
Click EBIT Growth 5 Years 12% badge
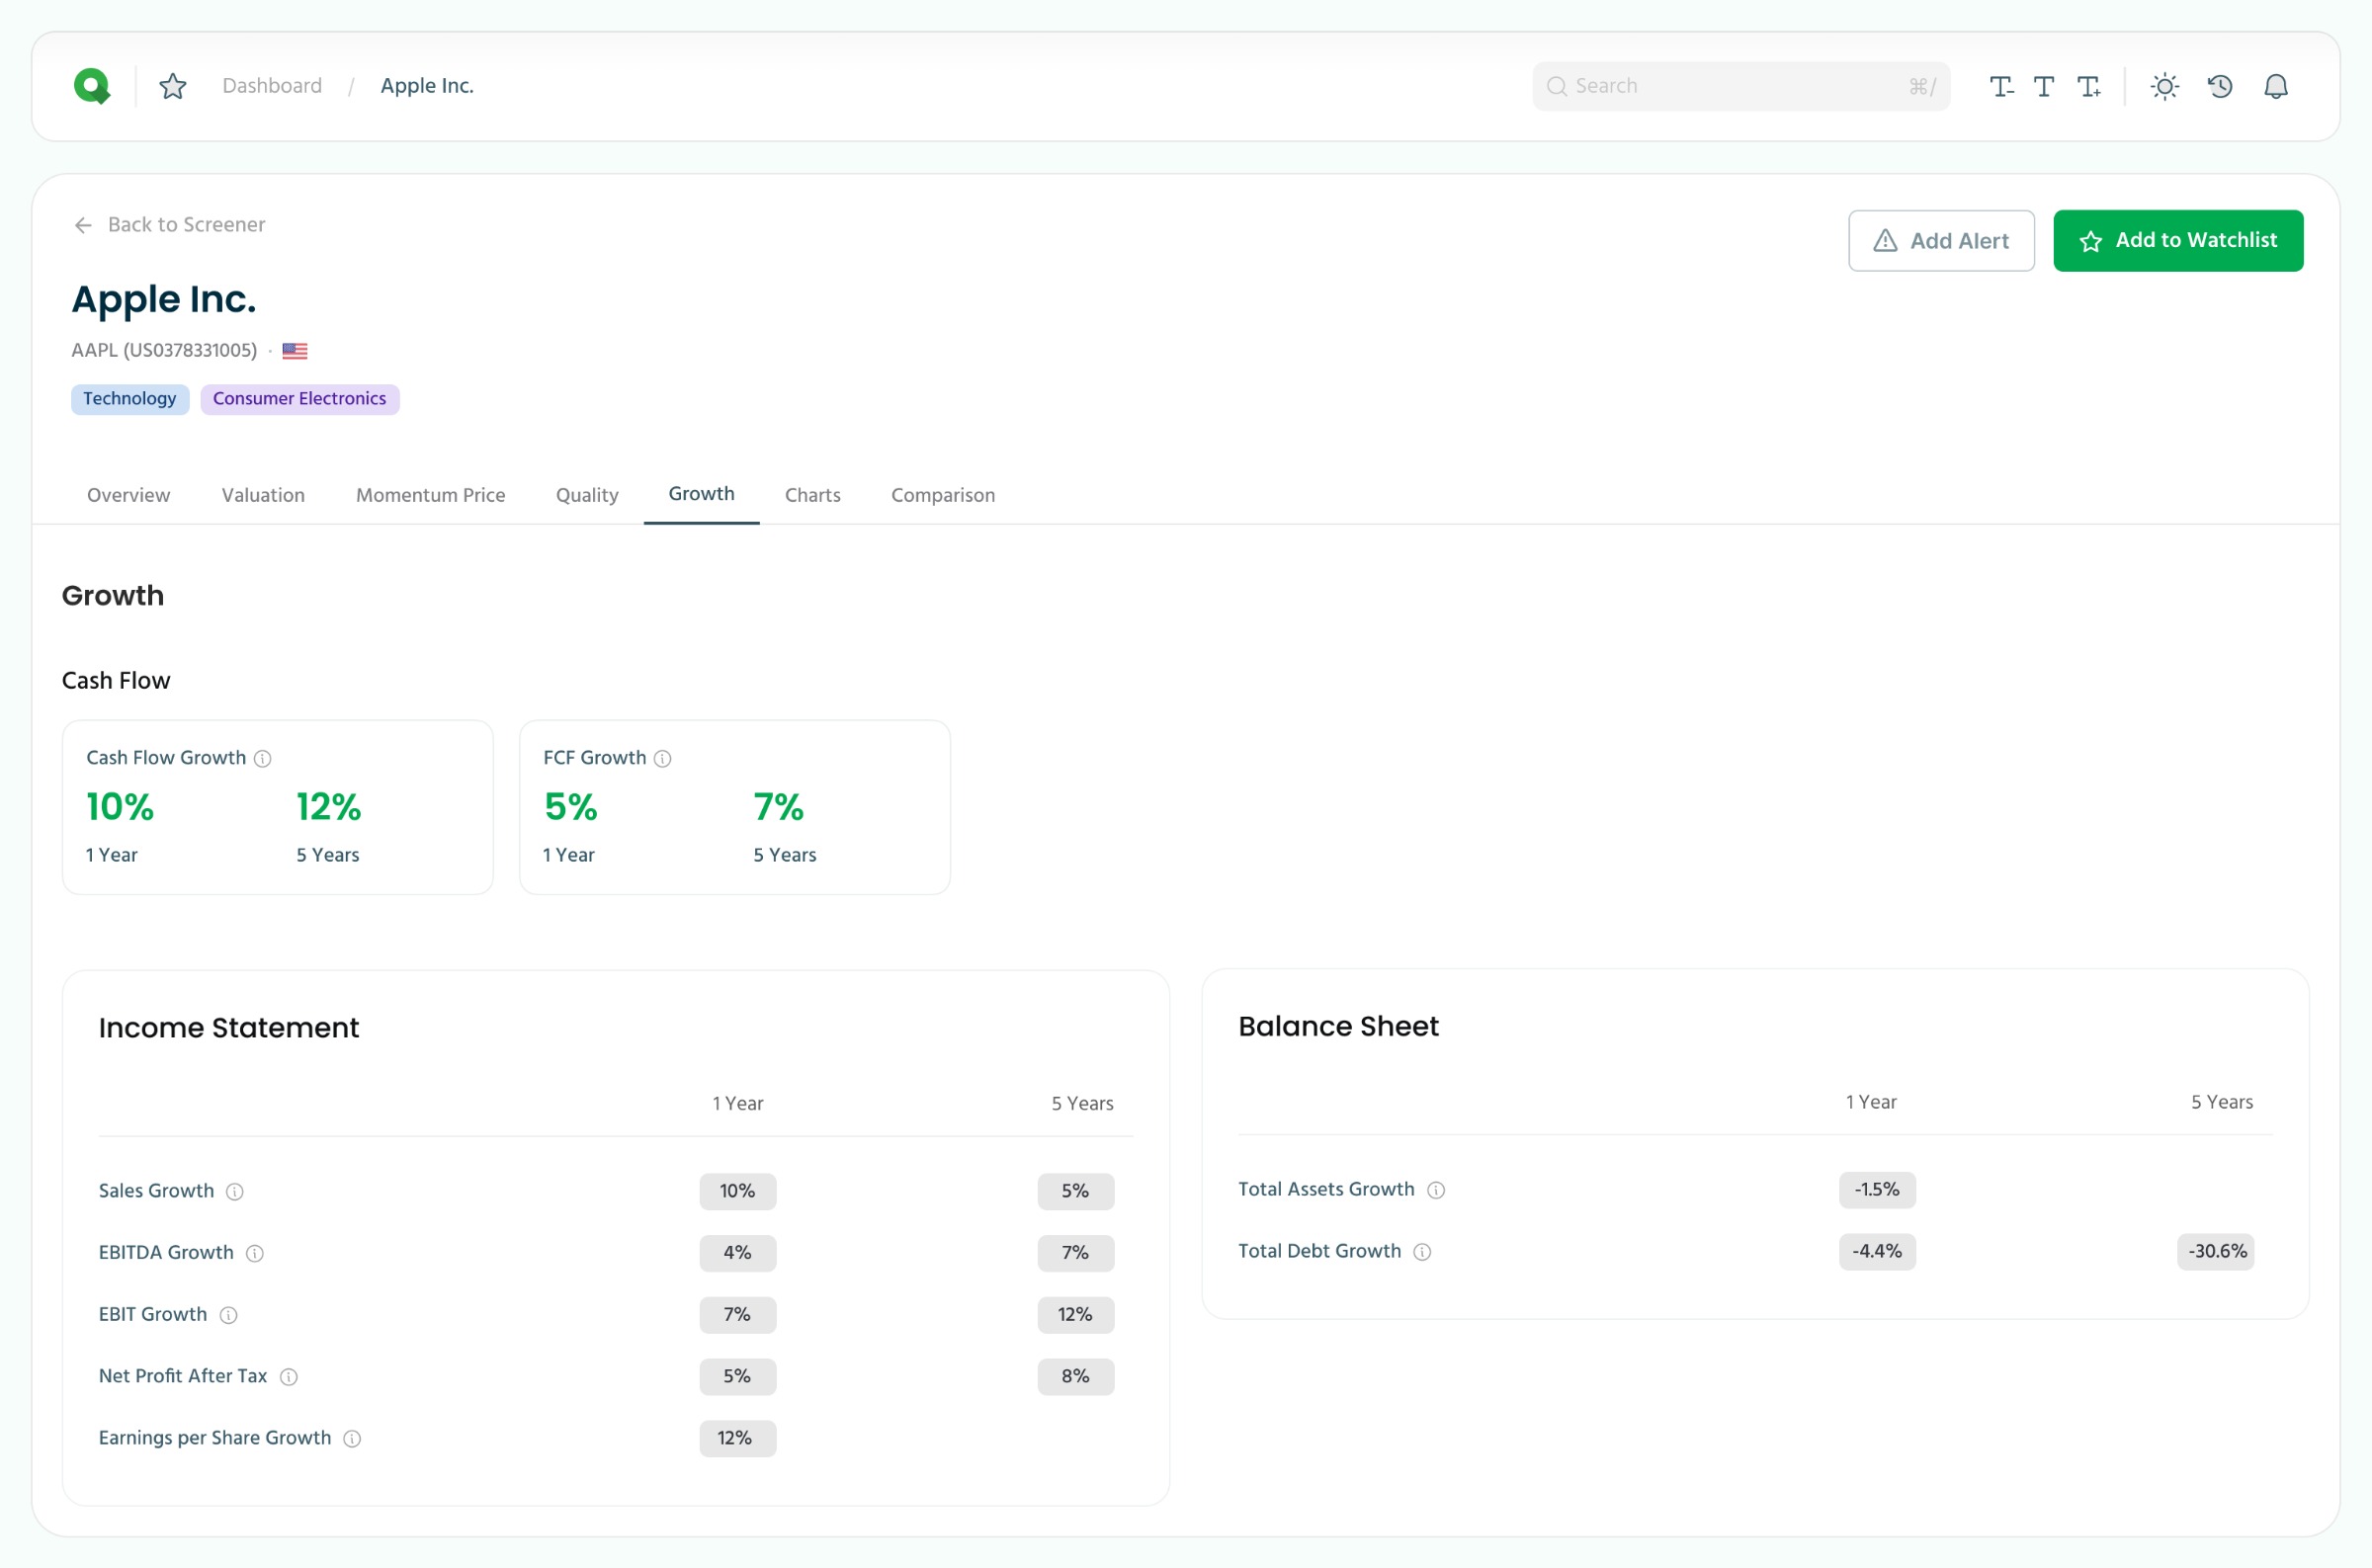tap(1076, 1316)
